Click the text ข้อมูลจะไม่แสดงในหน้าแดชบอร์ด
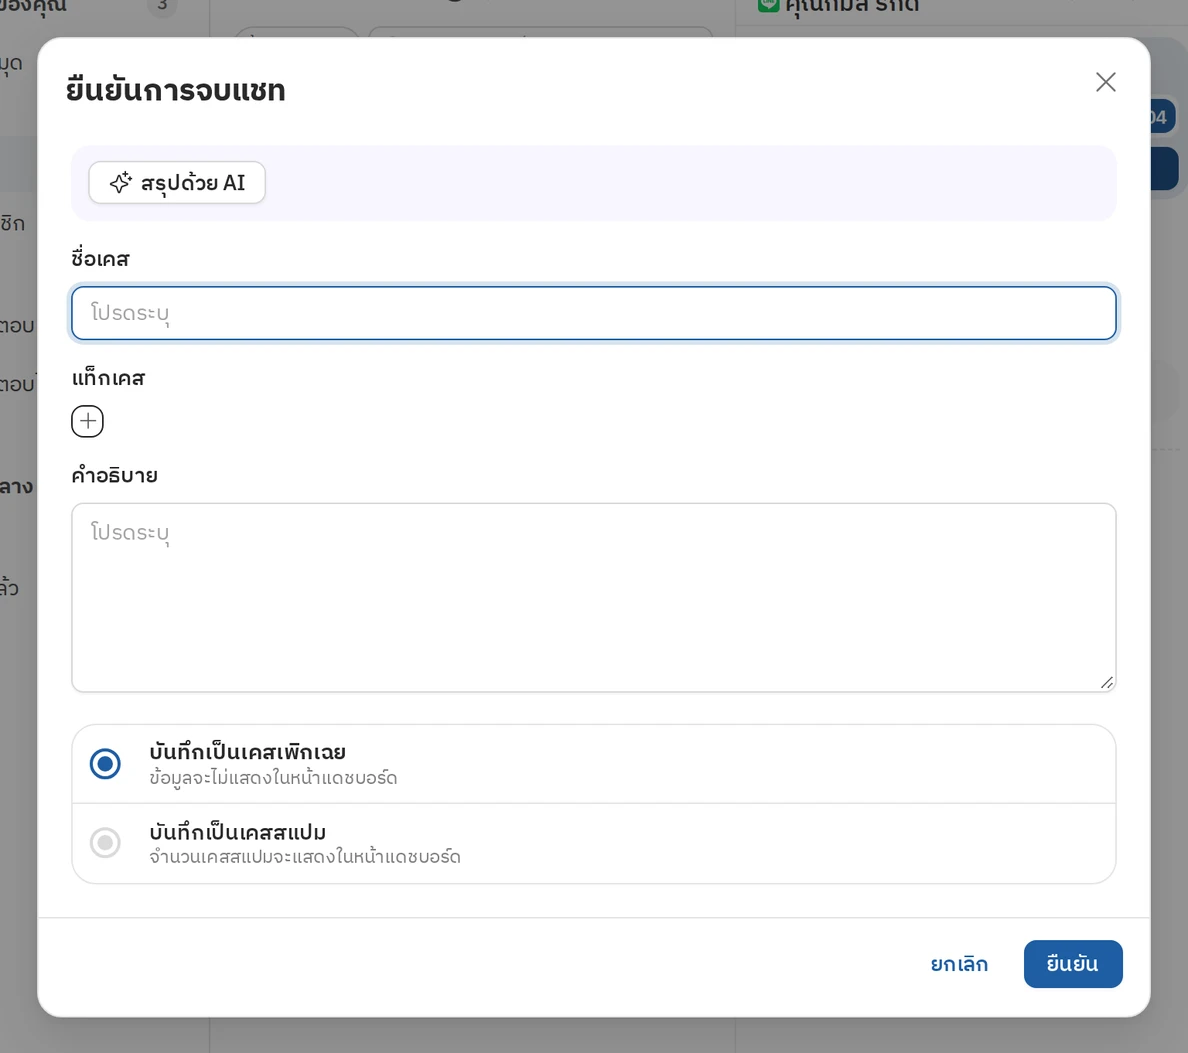Screen dimensions: 1188x1053 point(274,778)
